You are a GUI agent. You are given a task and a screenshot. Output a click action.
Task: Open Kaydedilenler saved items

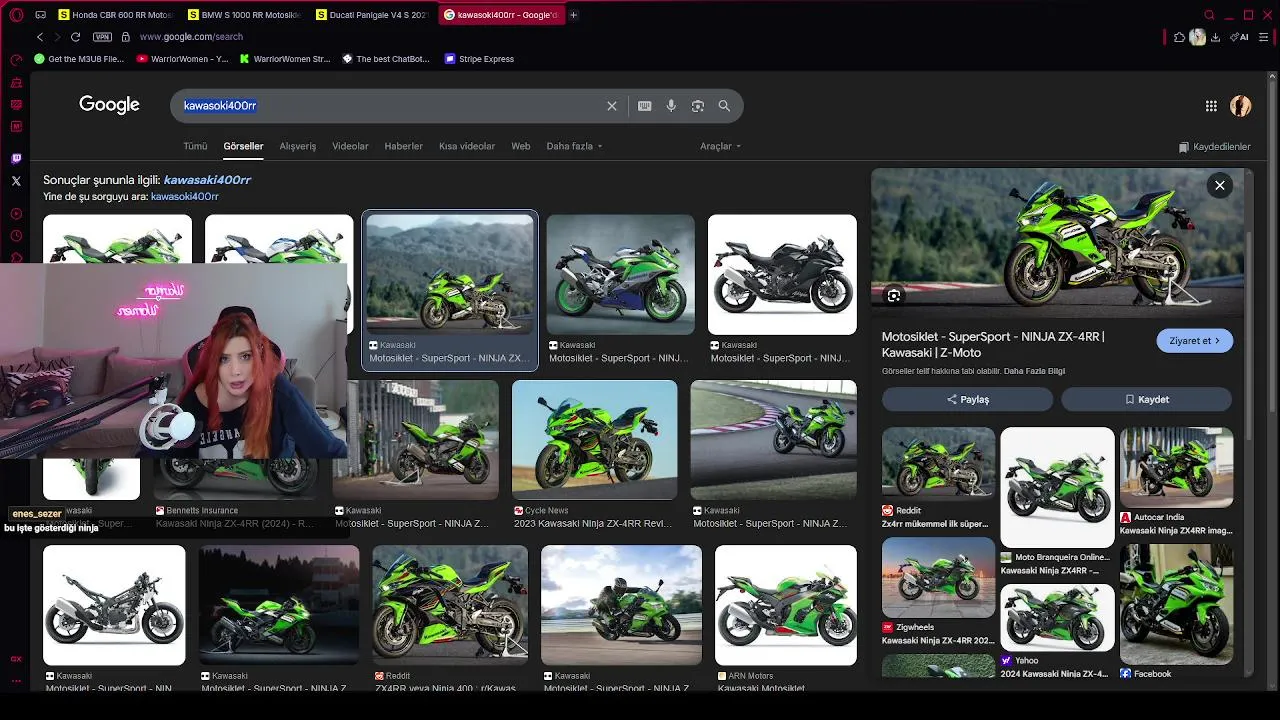coord(1214,147)
